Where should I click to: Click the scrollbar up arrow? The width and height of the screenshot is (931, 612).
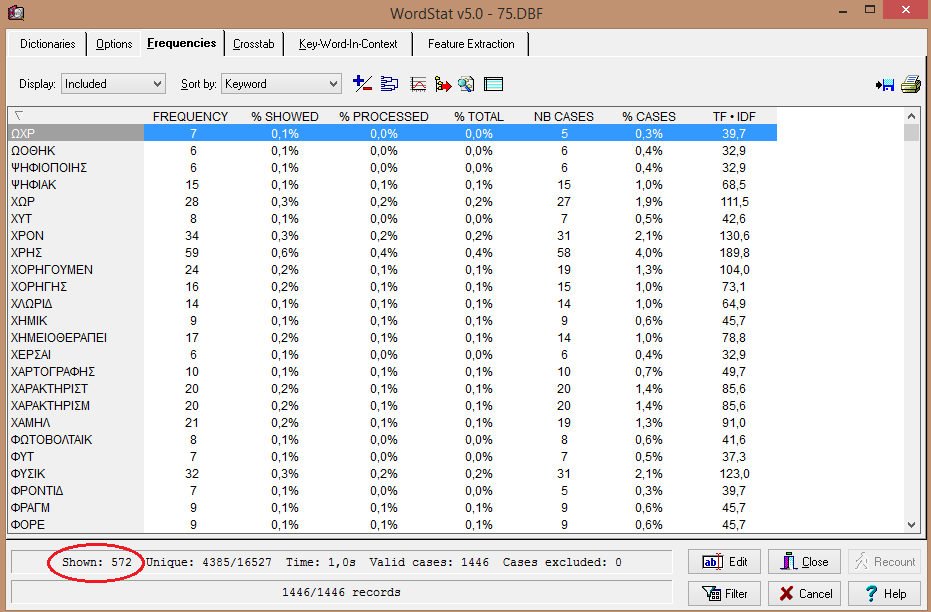[911, 116]
